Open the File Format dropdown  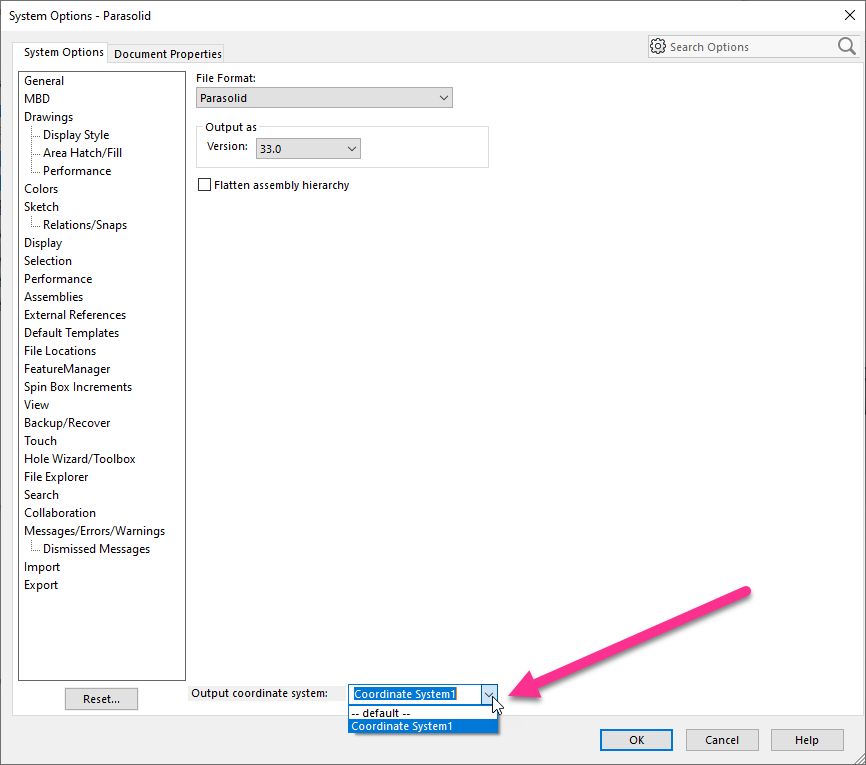324,98
